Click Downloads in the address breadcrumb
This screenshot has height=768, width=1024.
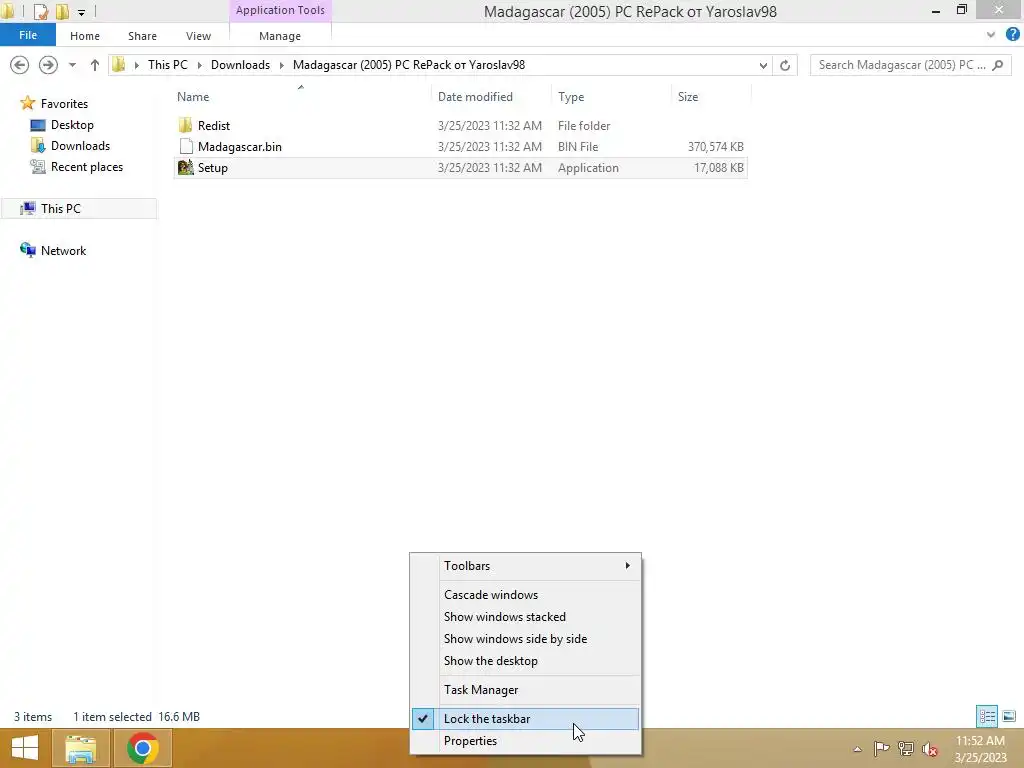(x=240, y=65)
